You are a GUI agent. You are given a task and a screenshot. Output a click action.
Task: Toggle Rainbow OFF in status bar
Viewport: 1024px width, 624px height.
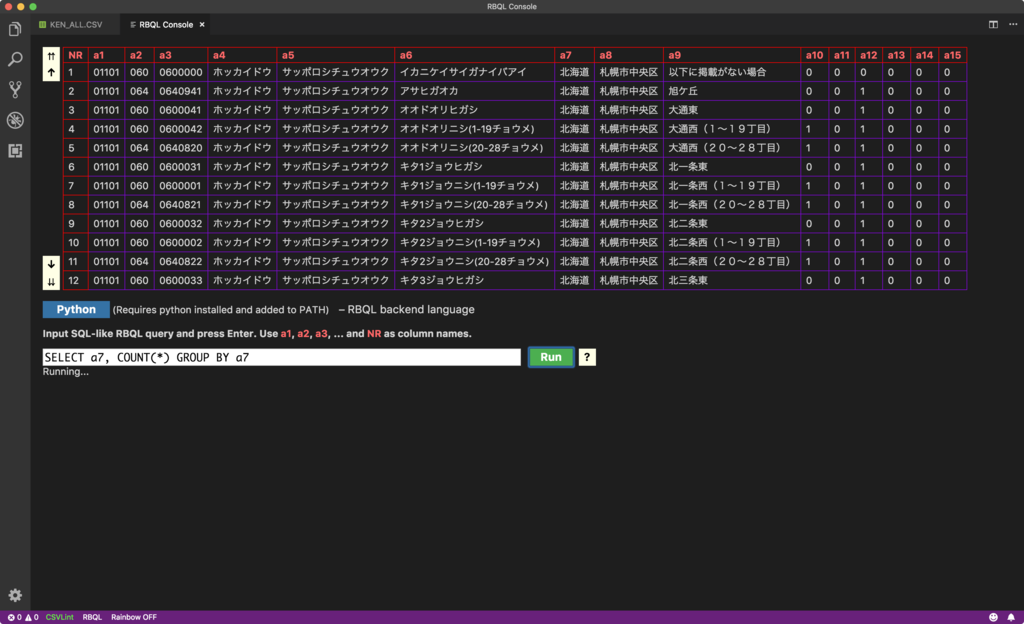(134, 617)
